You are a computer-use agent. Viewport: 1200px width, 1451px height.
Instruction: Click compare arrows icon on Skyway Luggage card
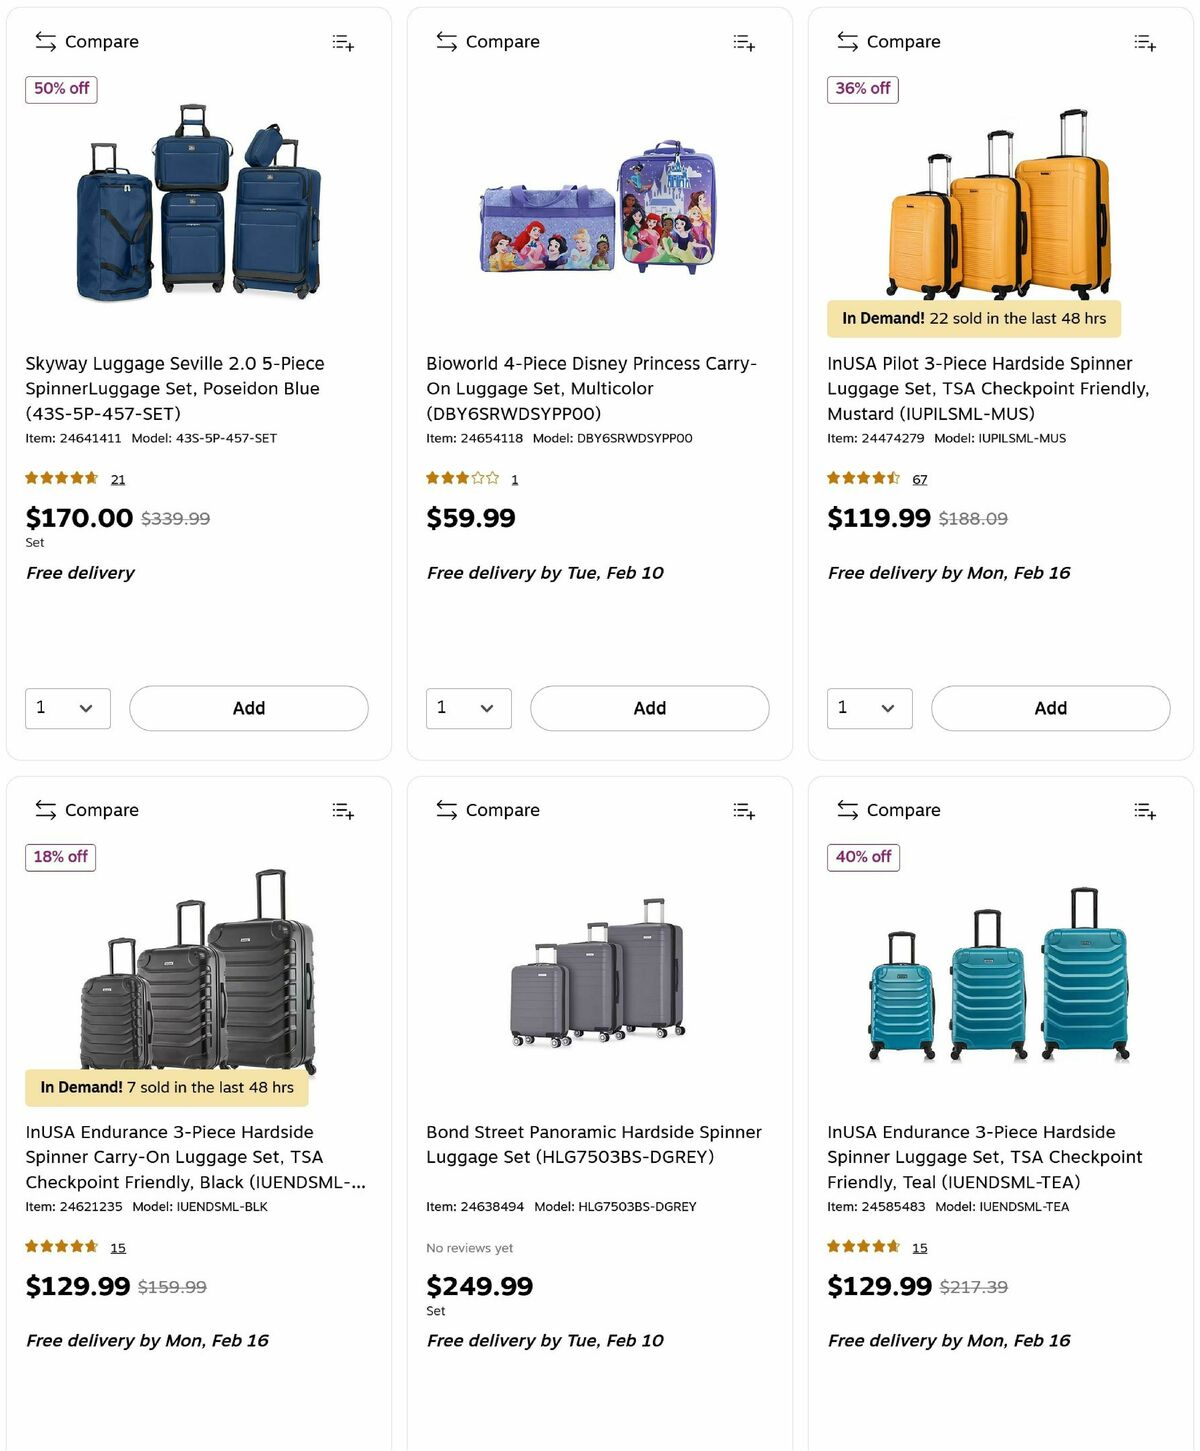pos(46,41)
